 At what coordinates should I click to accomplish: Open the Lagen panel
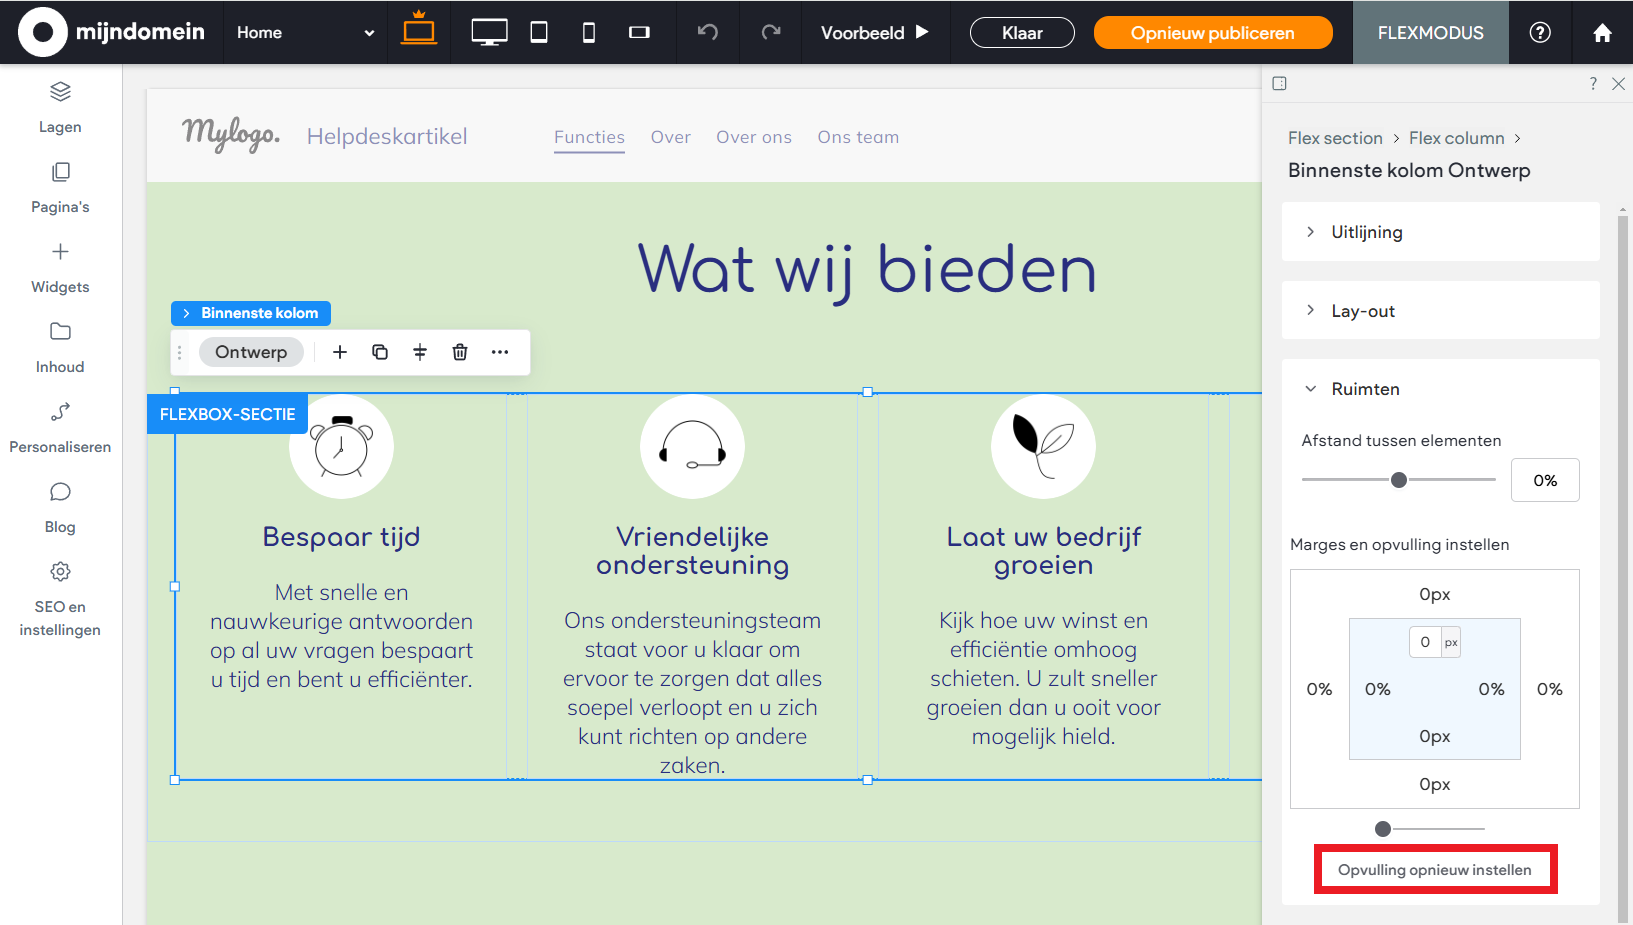(x=60, y=105)
